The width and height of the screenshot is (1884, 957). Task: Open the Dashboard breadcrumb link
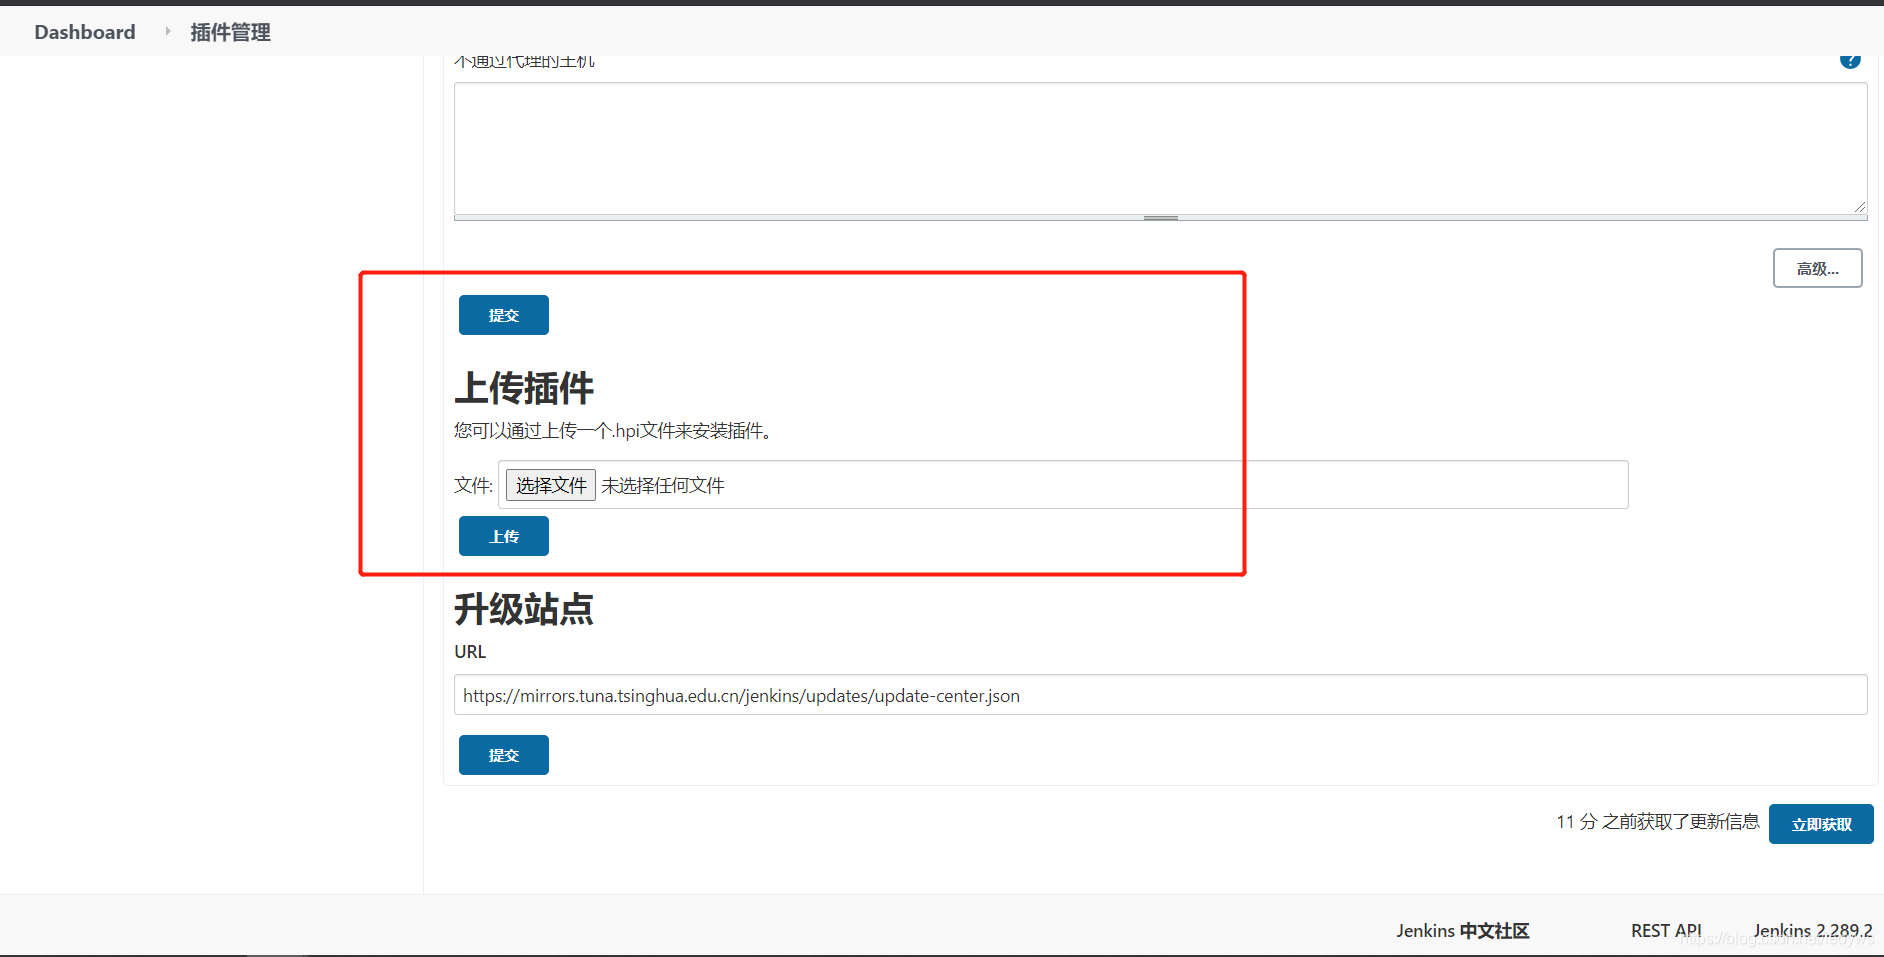[x=85, y=32]
